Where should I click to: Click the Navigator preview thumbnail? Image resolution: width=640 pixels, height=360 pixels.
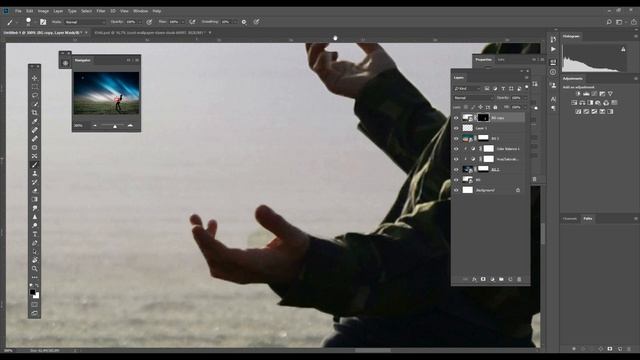click(x=106, y=93)
